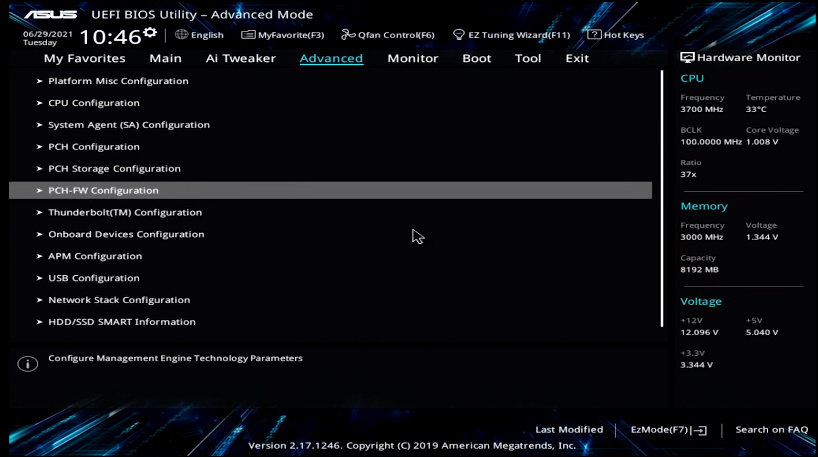Select the My Favorites tab
The height and width of the screenshot is (457, 818).
[x=84, y=58]
